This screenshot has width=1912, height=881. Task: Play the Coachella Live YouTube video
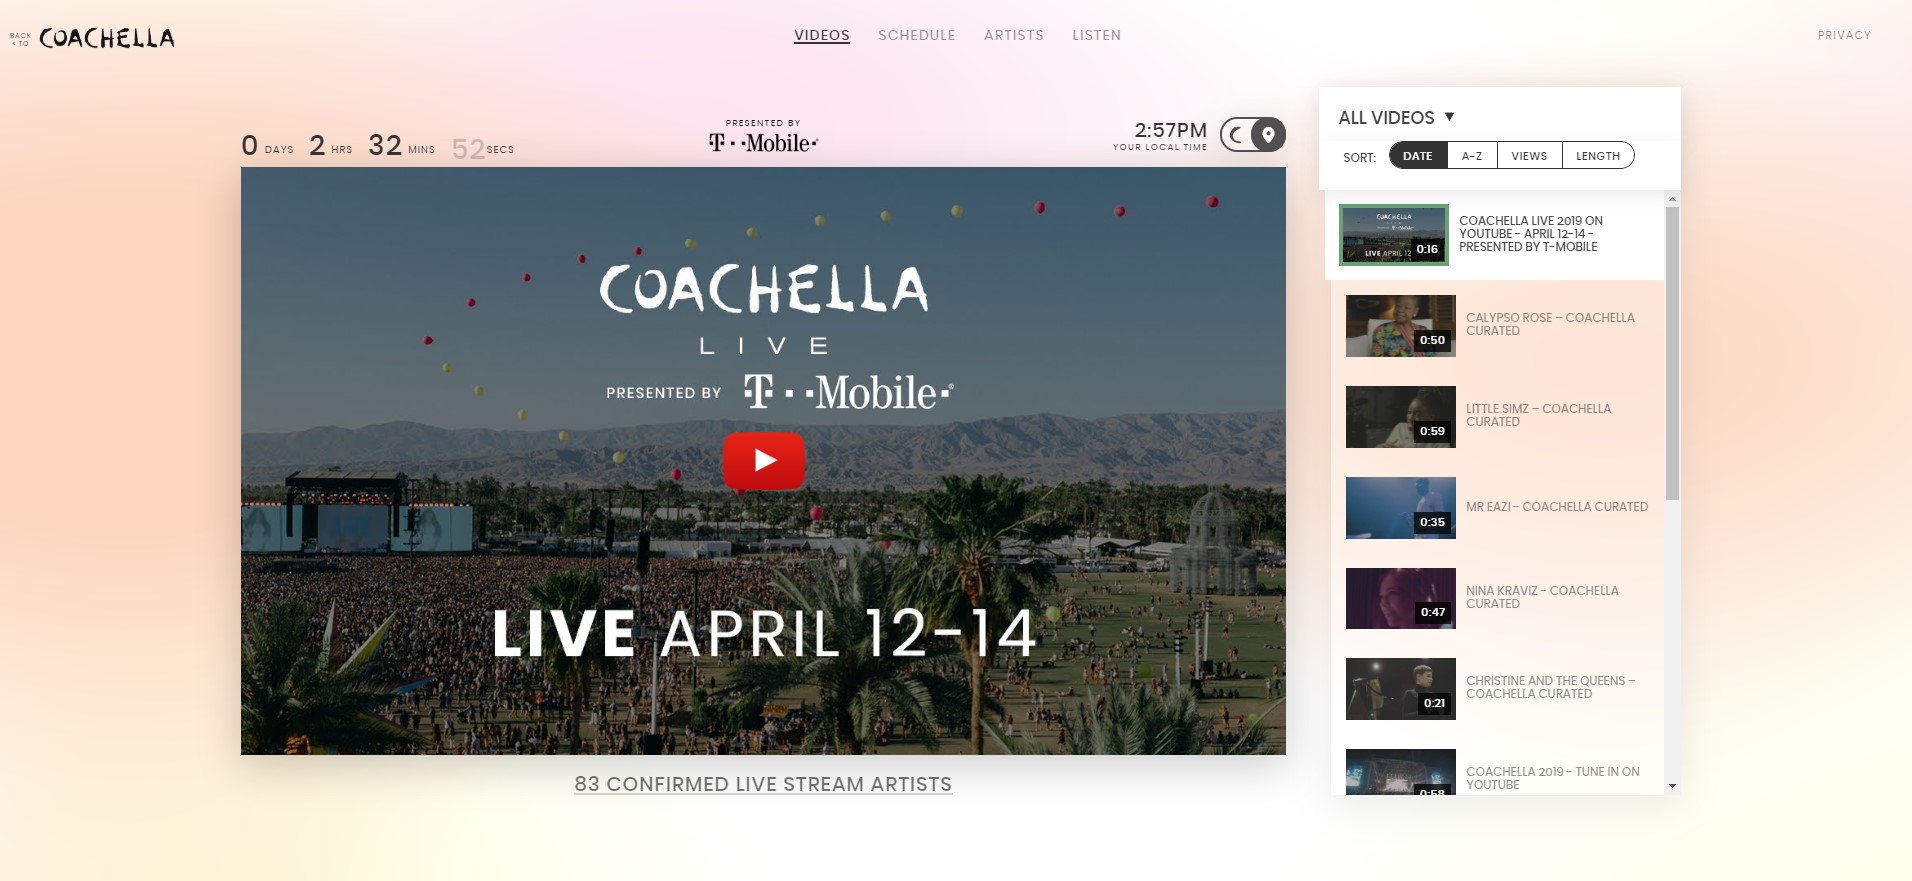click(x=764, y=461)
